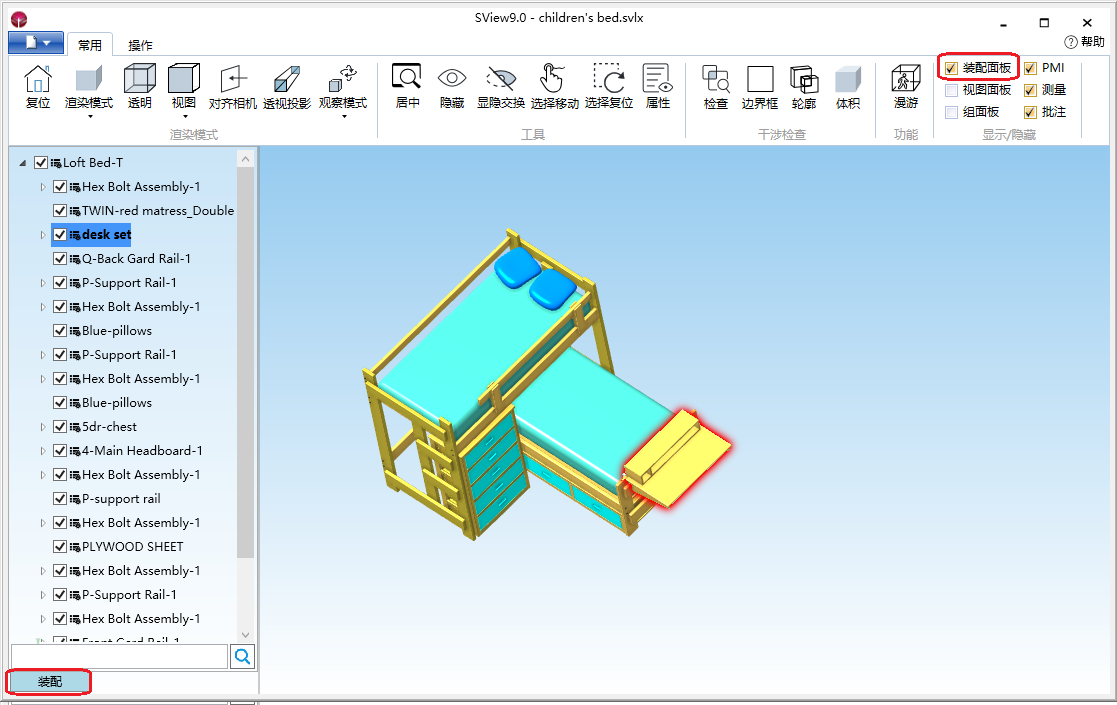1117x705 pixels.
Task: Select the P-support rail tree item
Action: click(x=121, y=498)
